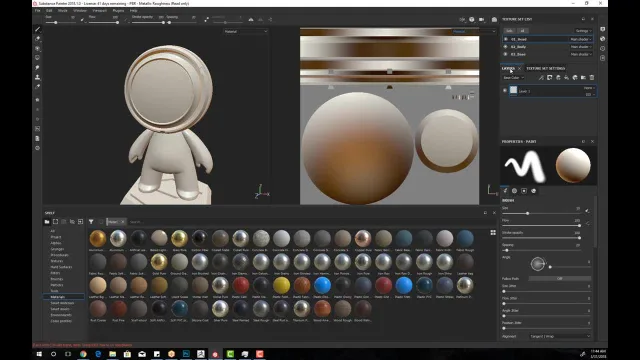
Task: Select the Alpha brush property icon
Action: (x=514, y=191)
